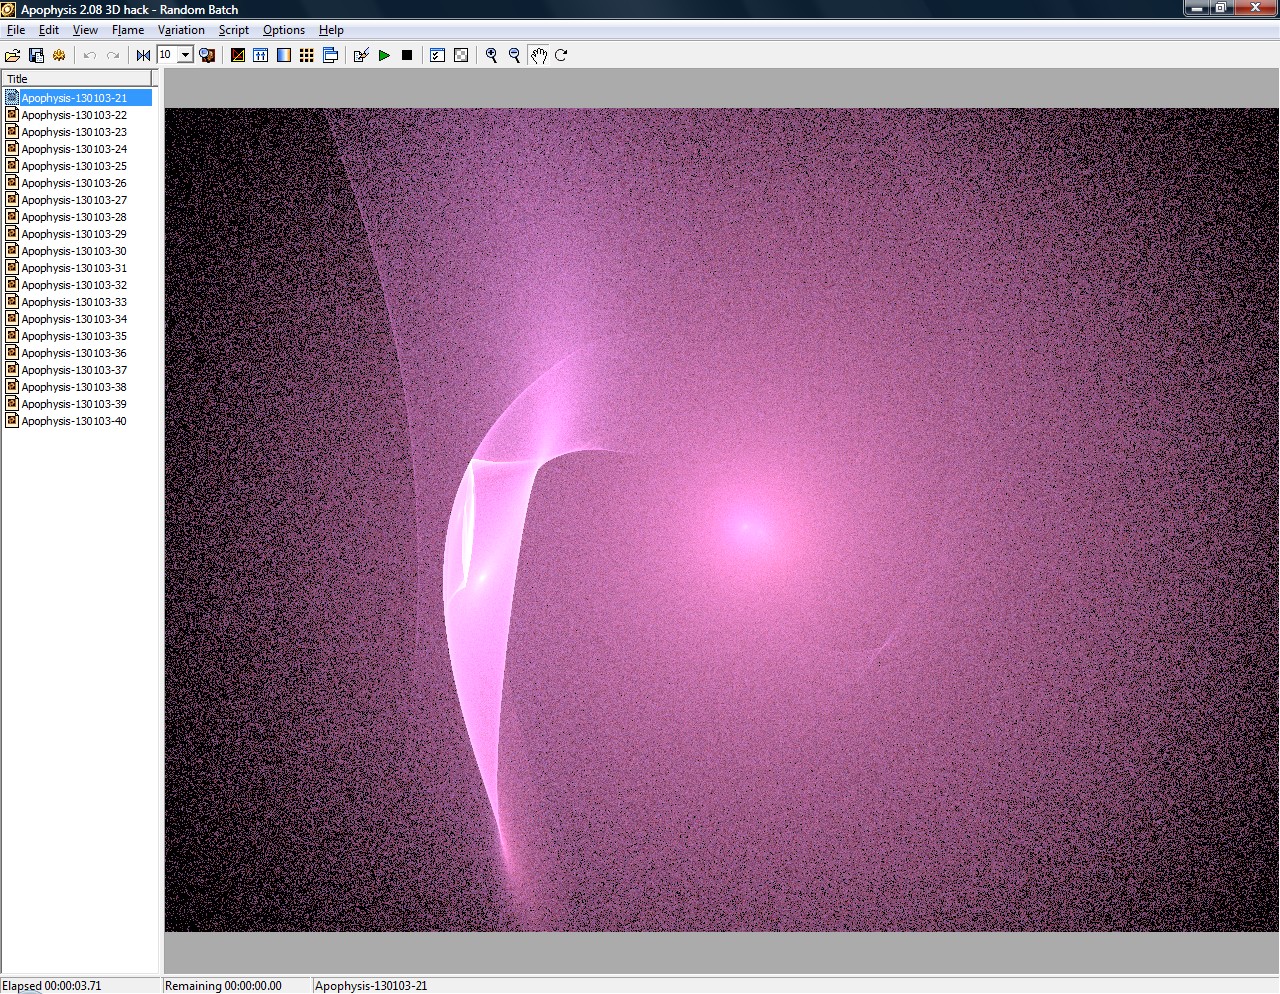Select Apophysis-130103-27 in the flame list
Screen dimensions: 1280x994
coord(74,200)
